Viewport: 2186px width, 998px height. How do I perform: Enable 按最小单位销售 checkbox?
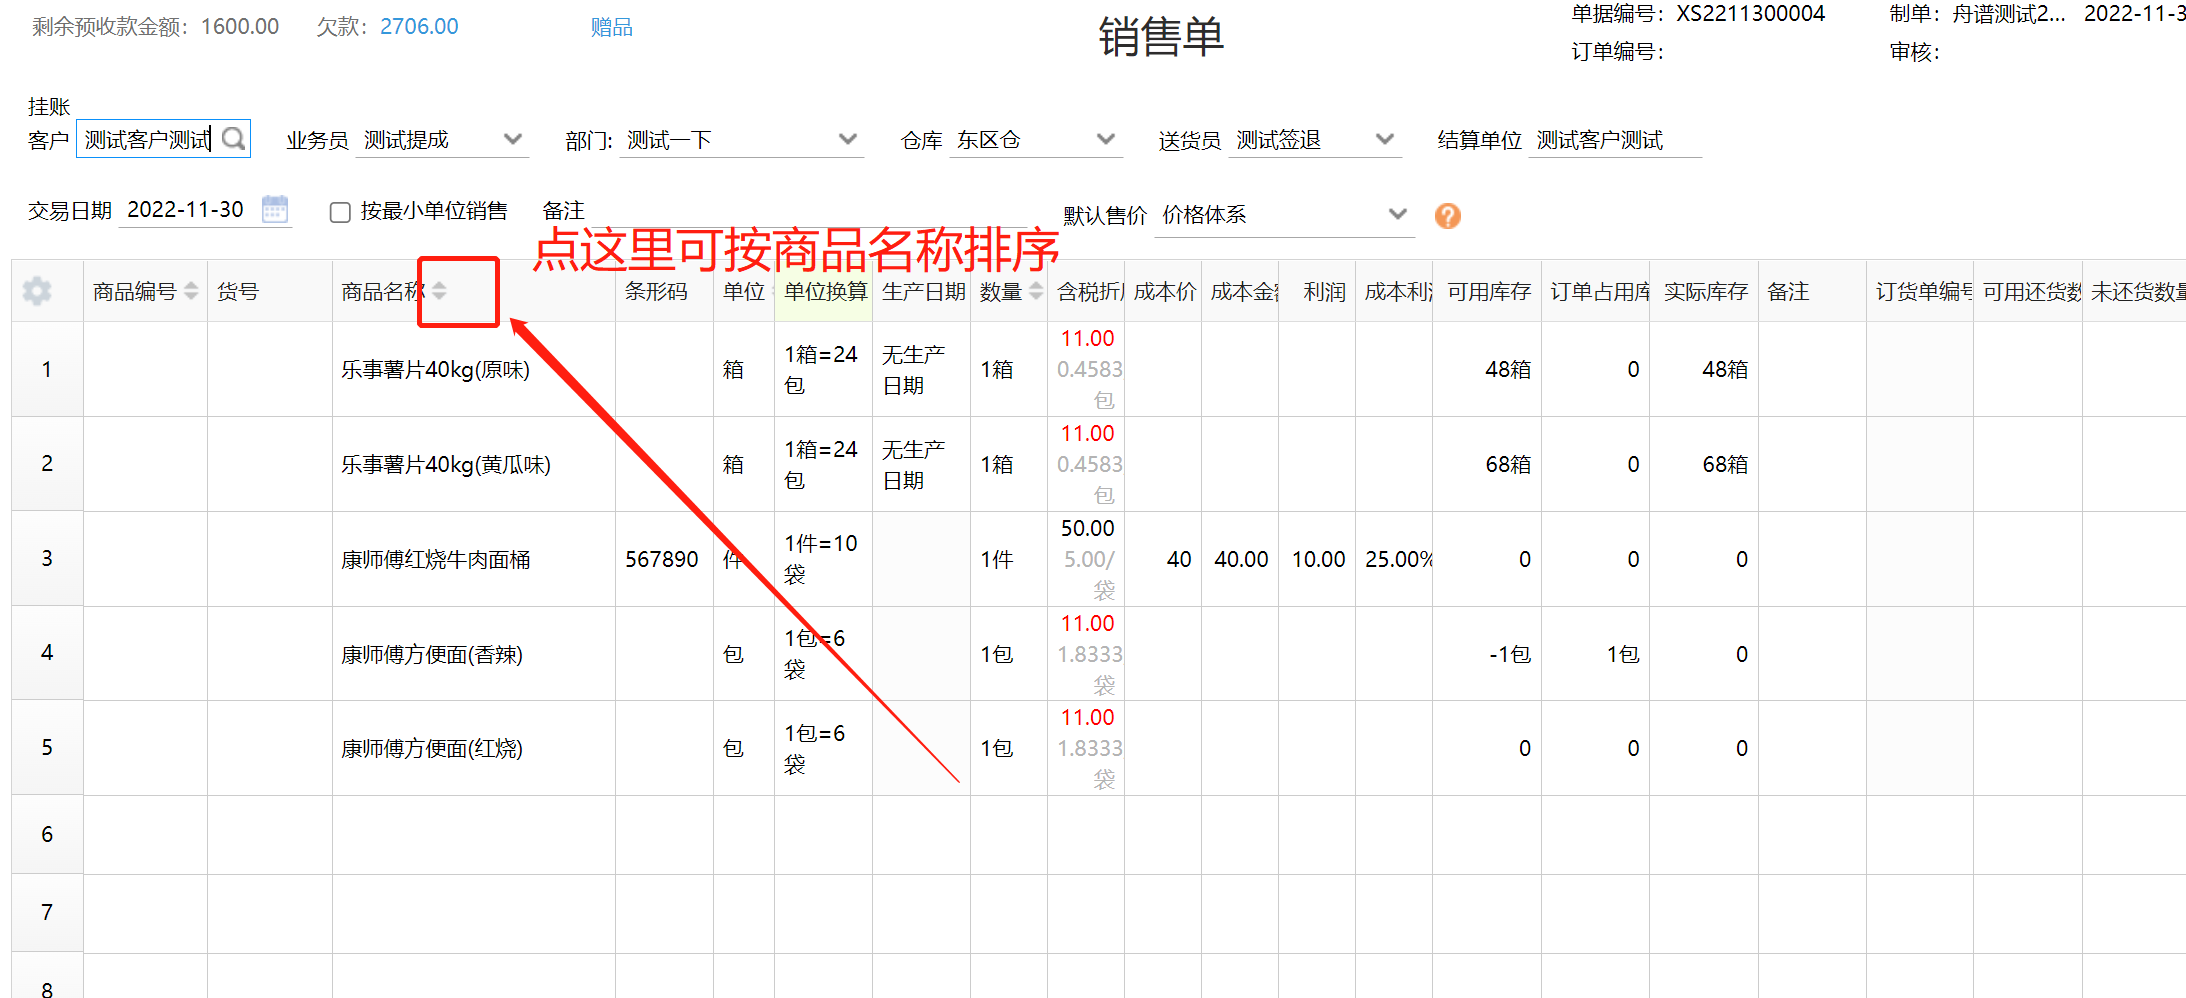[340, 212]
